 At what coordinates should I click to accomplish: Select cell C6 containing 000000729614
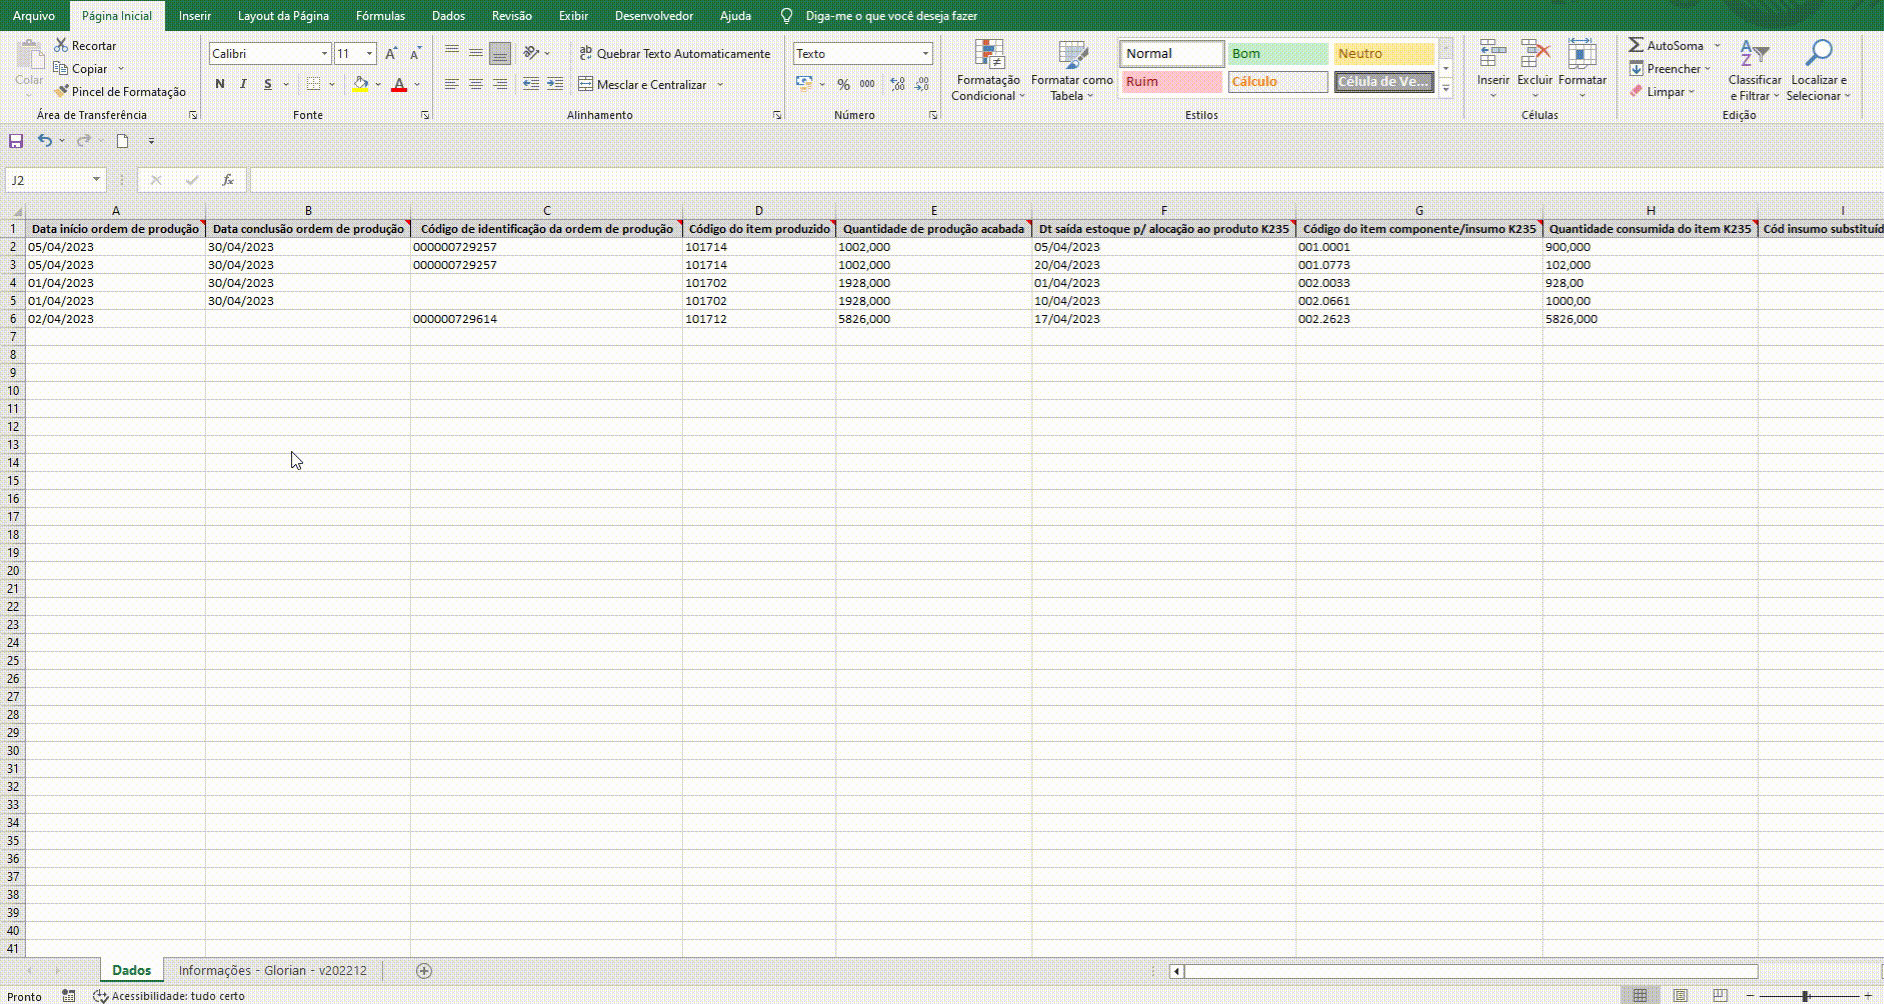545,319
